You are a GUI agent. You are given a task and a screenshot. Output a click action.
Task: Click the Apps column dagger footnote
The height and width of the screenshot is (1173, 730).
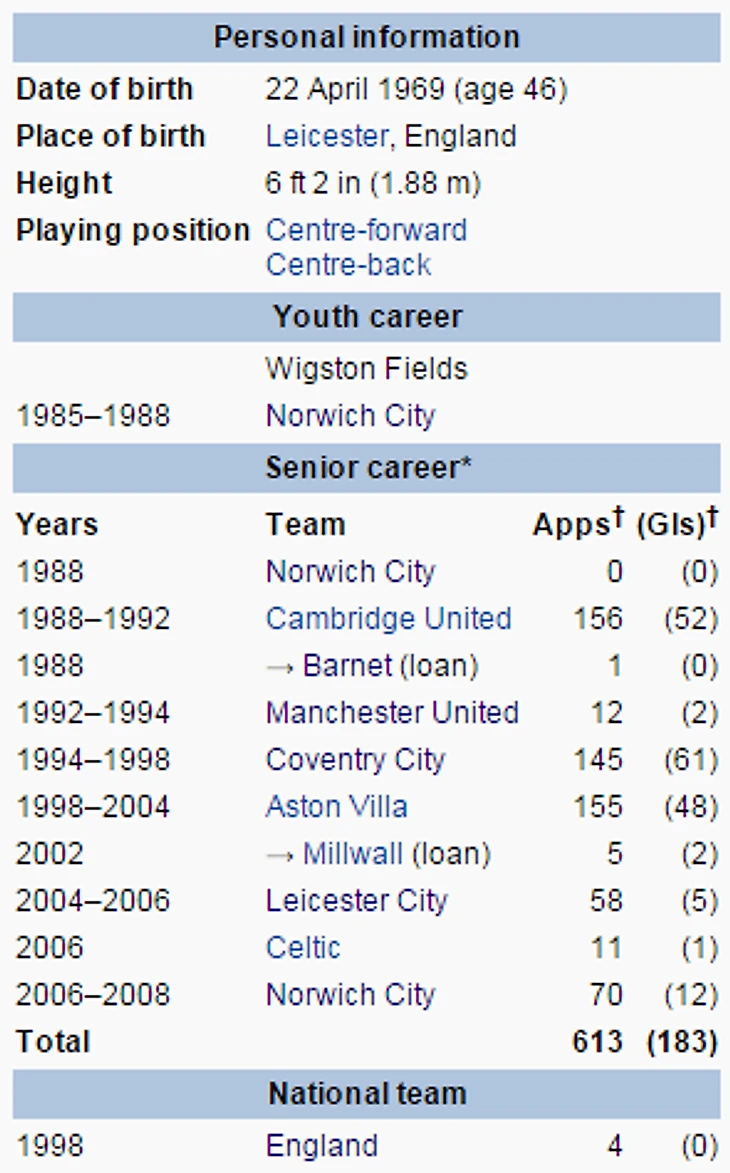click(617, 517)
